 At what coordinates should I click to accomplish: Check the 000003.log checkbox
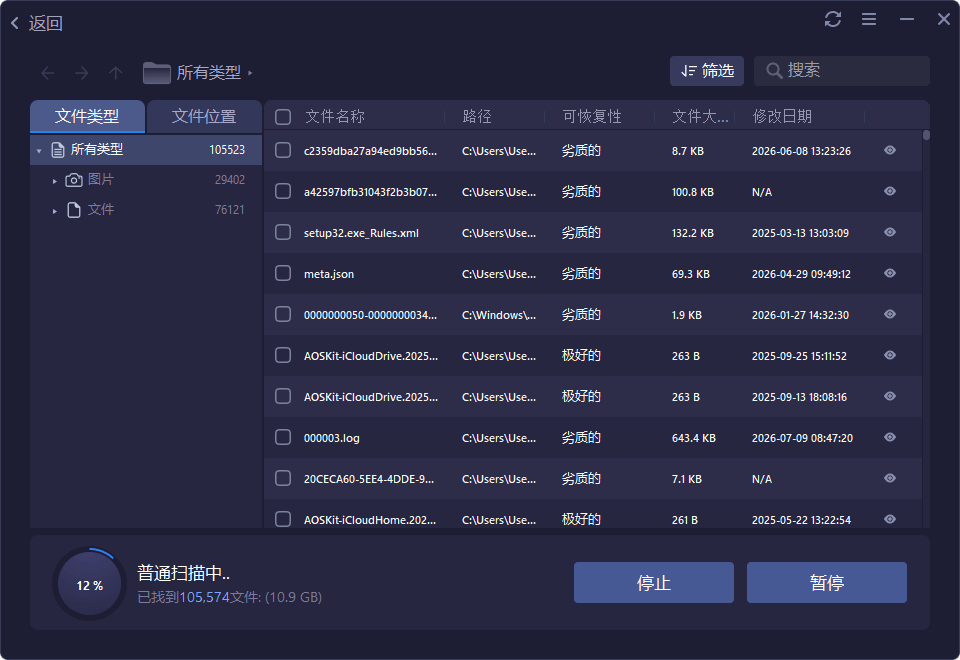click(283, 437)
